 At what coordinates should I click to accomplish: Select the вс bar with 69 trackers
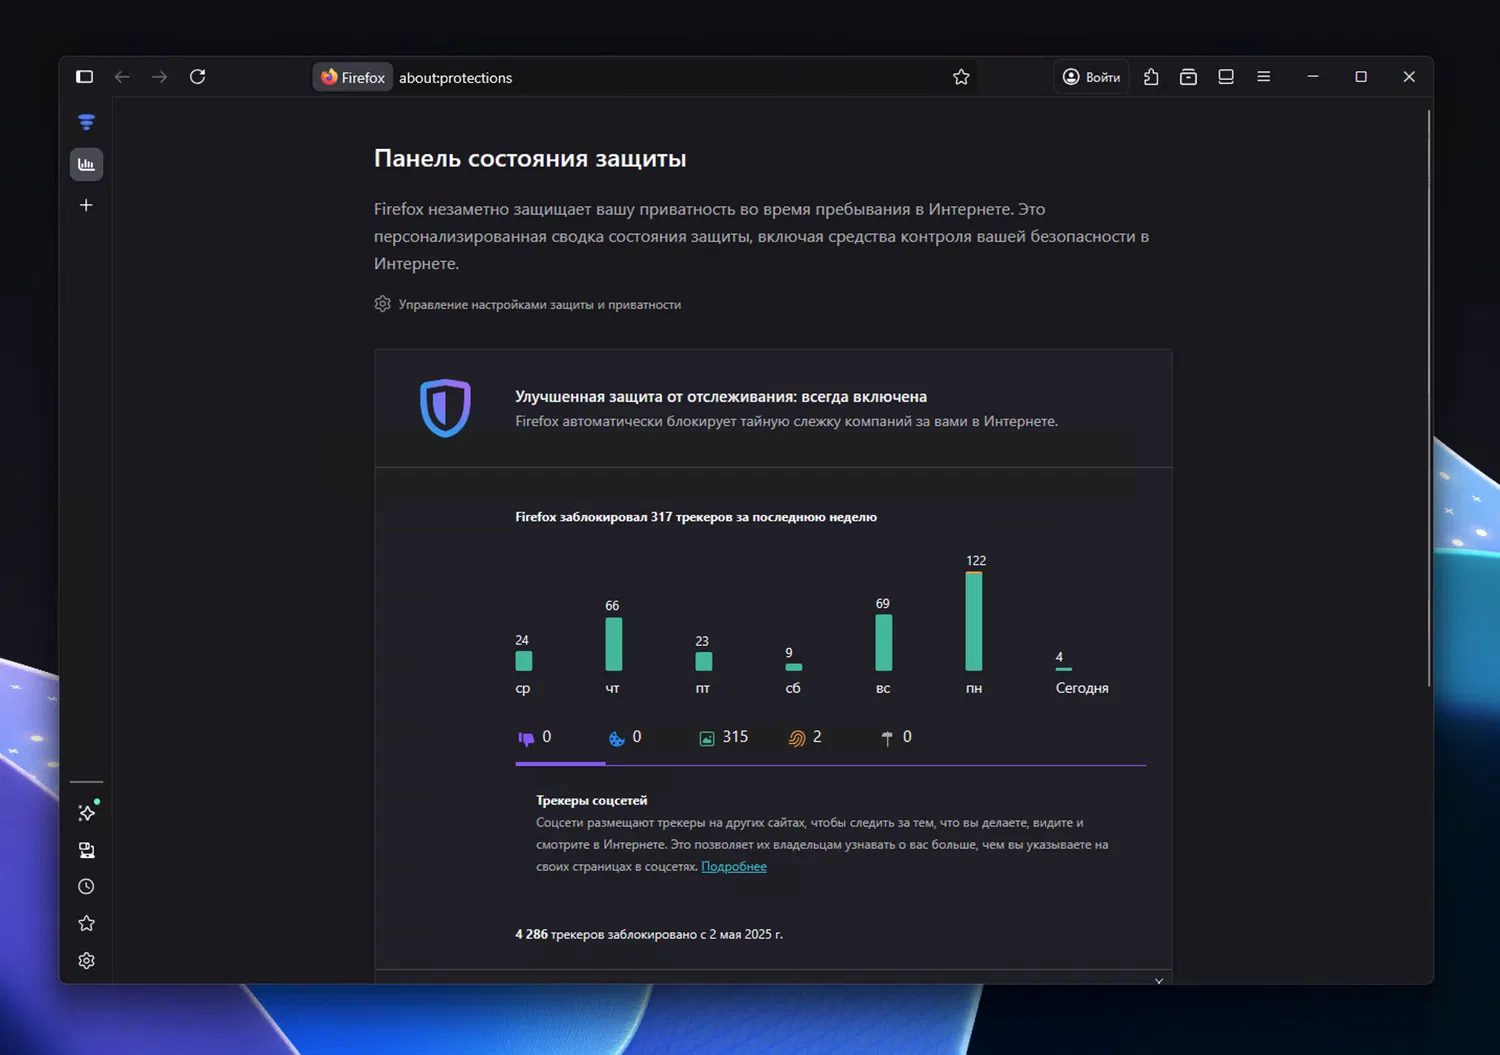[883, 642]
